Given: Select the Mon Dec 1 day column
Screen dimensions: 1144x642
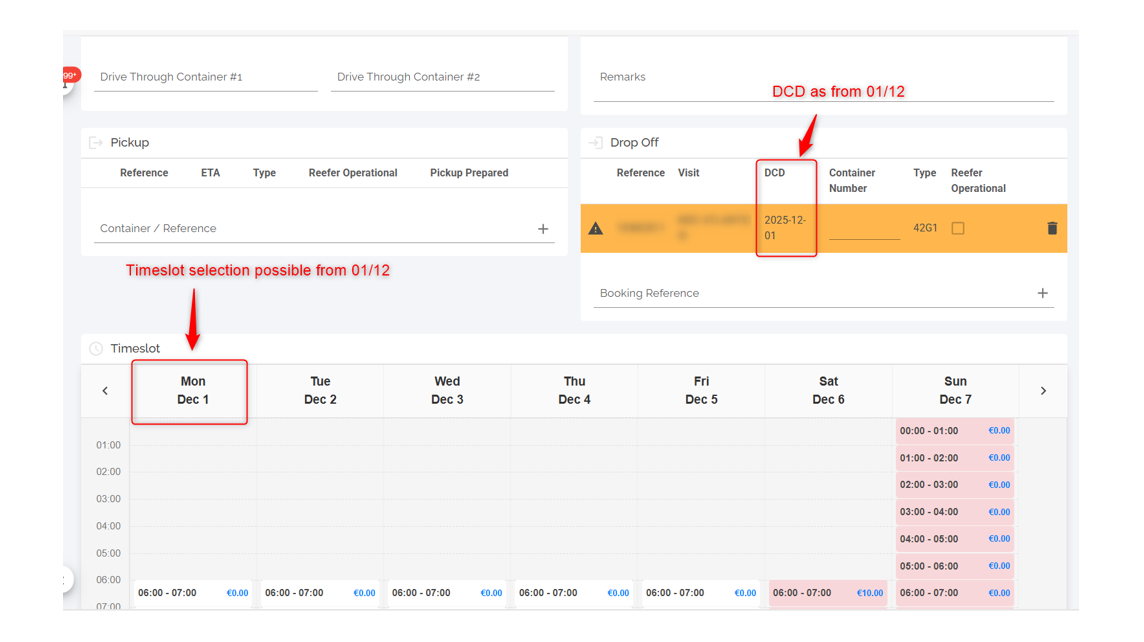Looking at the screenshot, I should (193, 391).
